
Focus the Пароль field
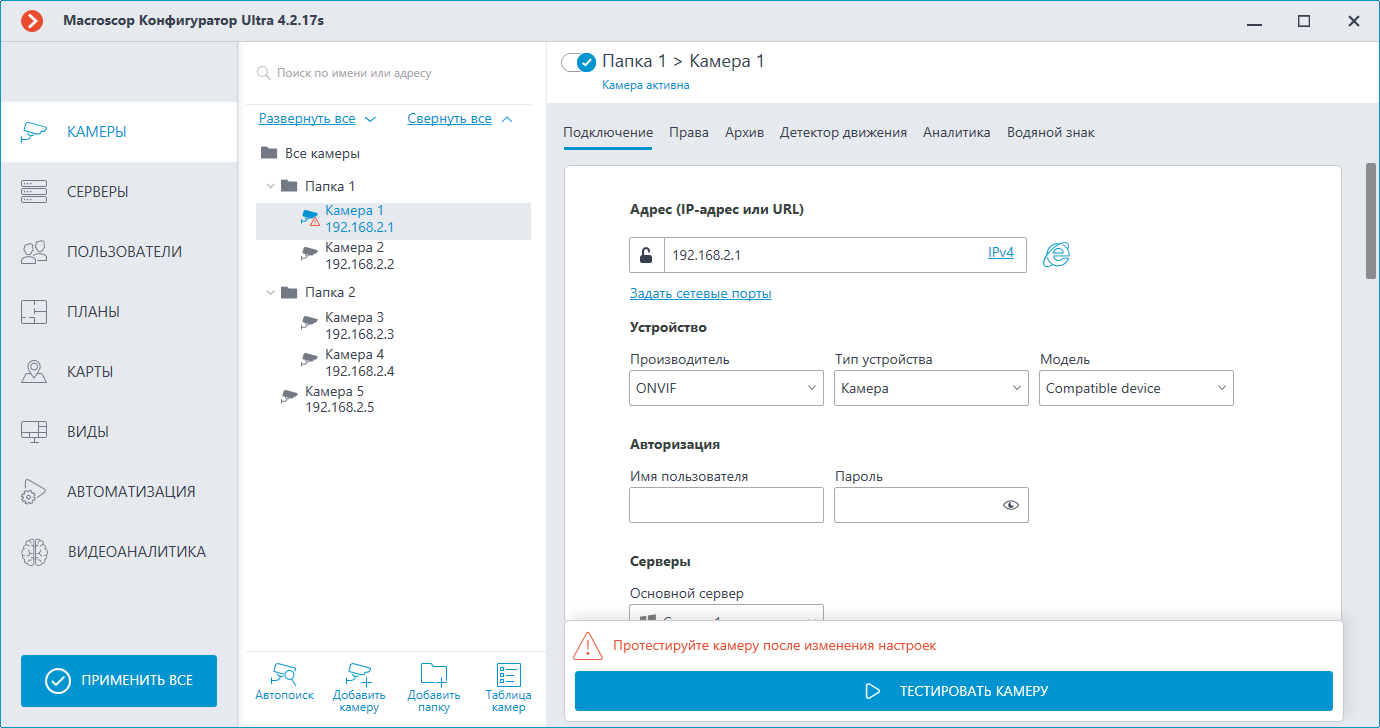pos(931,505)
